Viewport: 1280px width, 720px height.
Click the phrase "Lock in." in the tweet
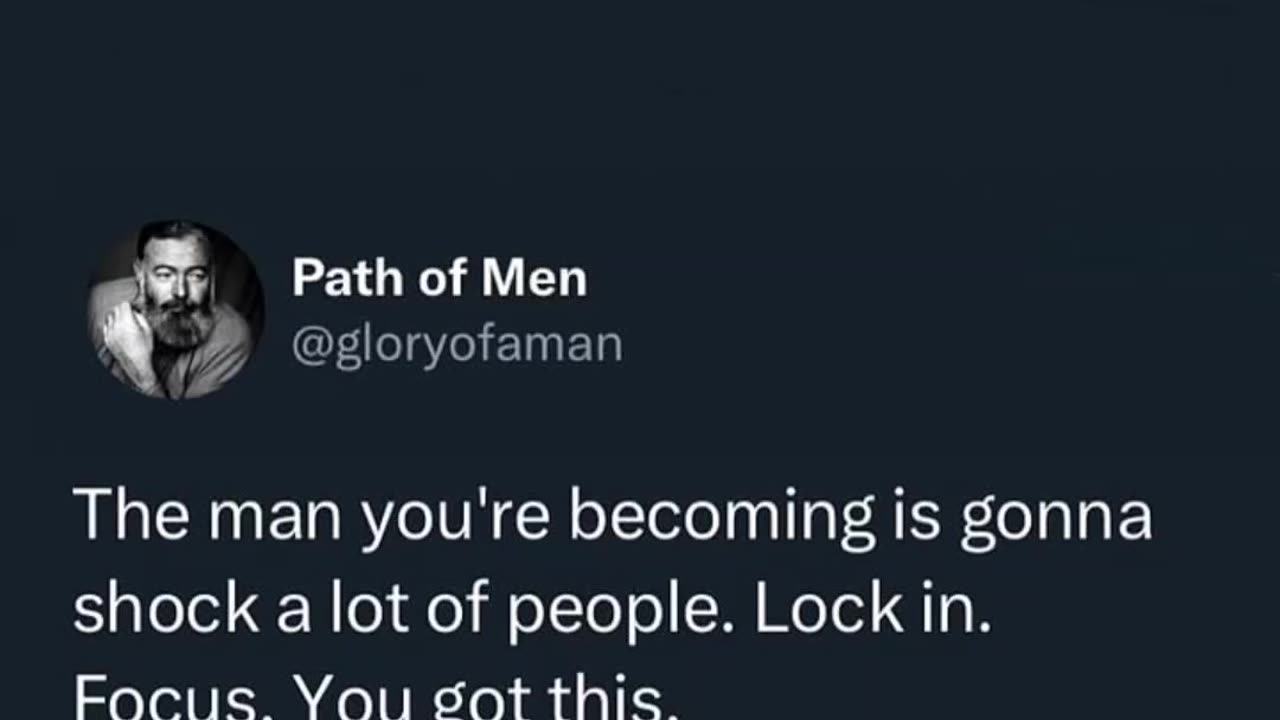pyautogui.click(x=872, y=612)
